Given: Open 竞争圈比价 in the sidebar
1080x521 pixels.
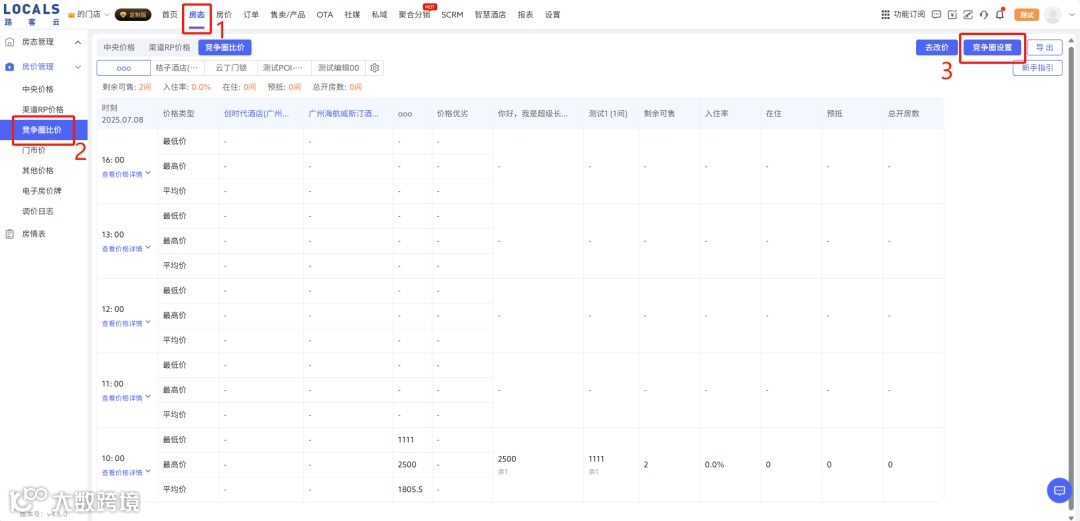Looking at the screenshot, I should point(43,130).
